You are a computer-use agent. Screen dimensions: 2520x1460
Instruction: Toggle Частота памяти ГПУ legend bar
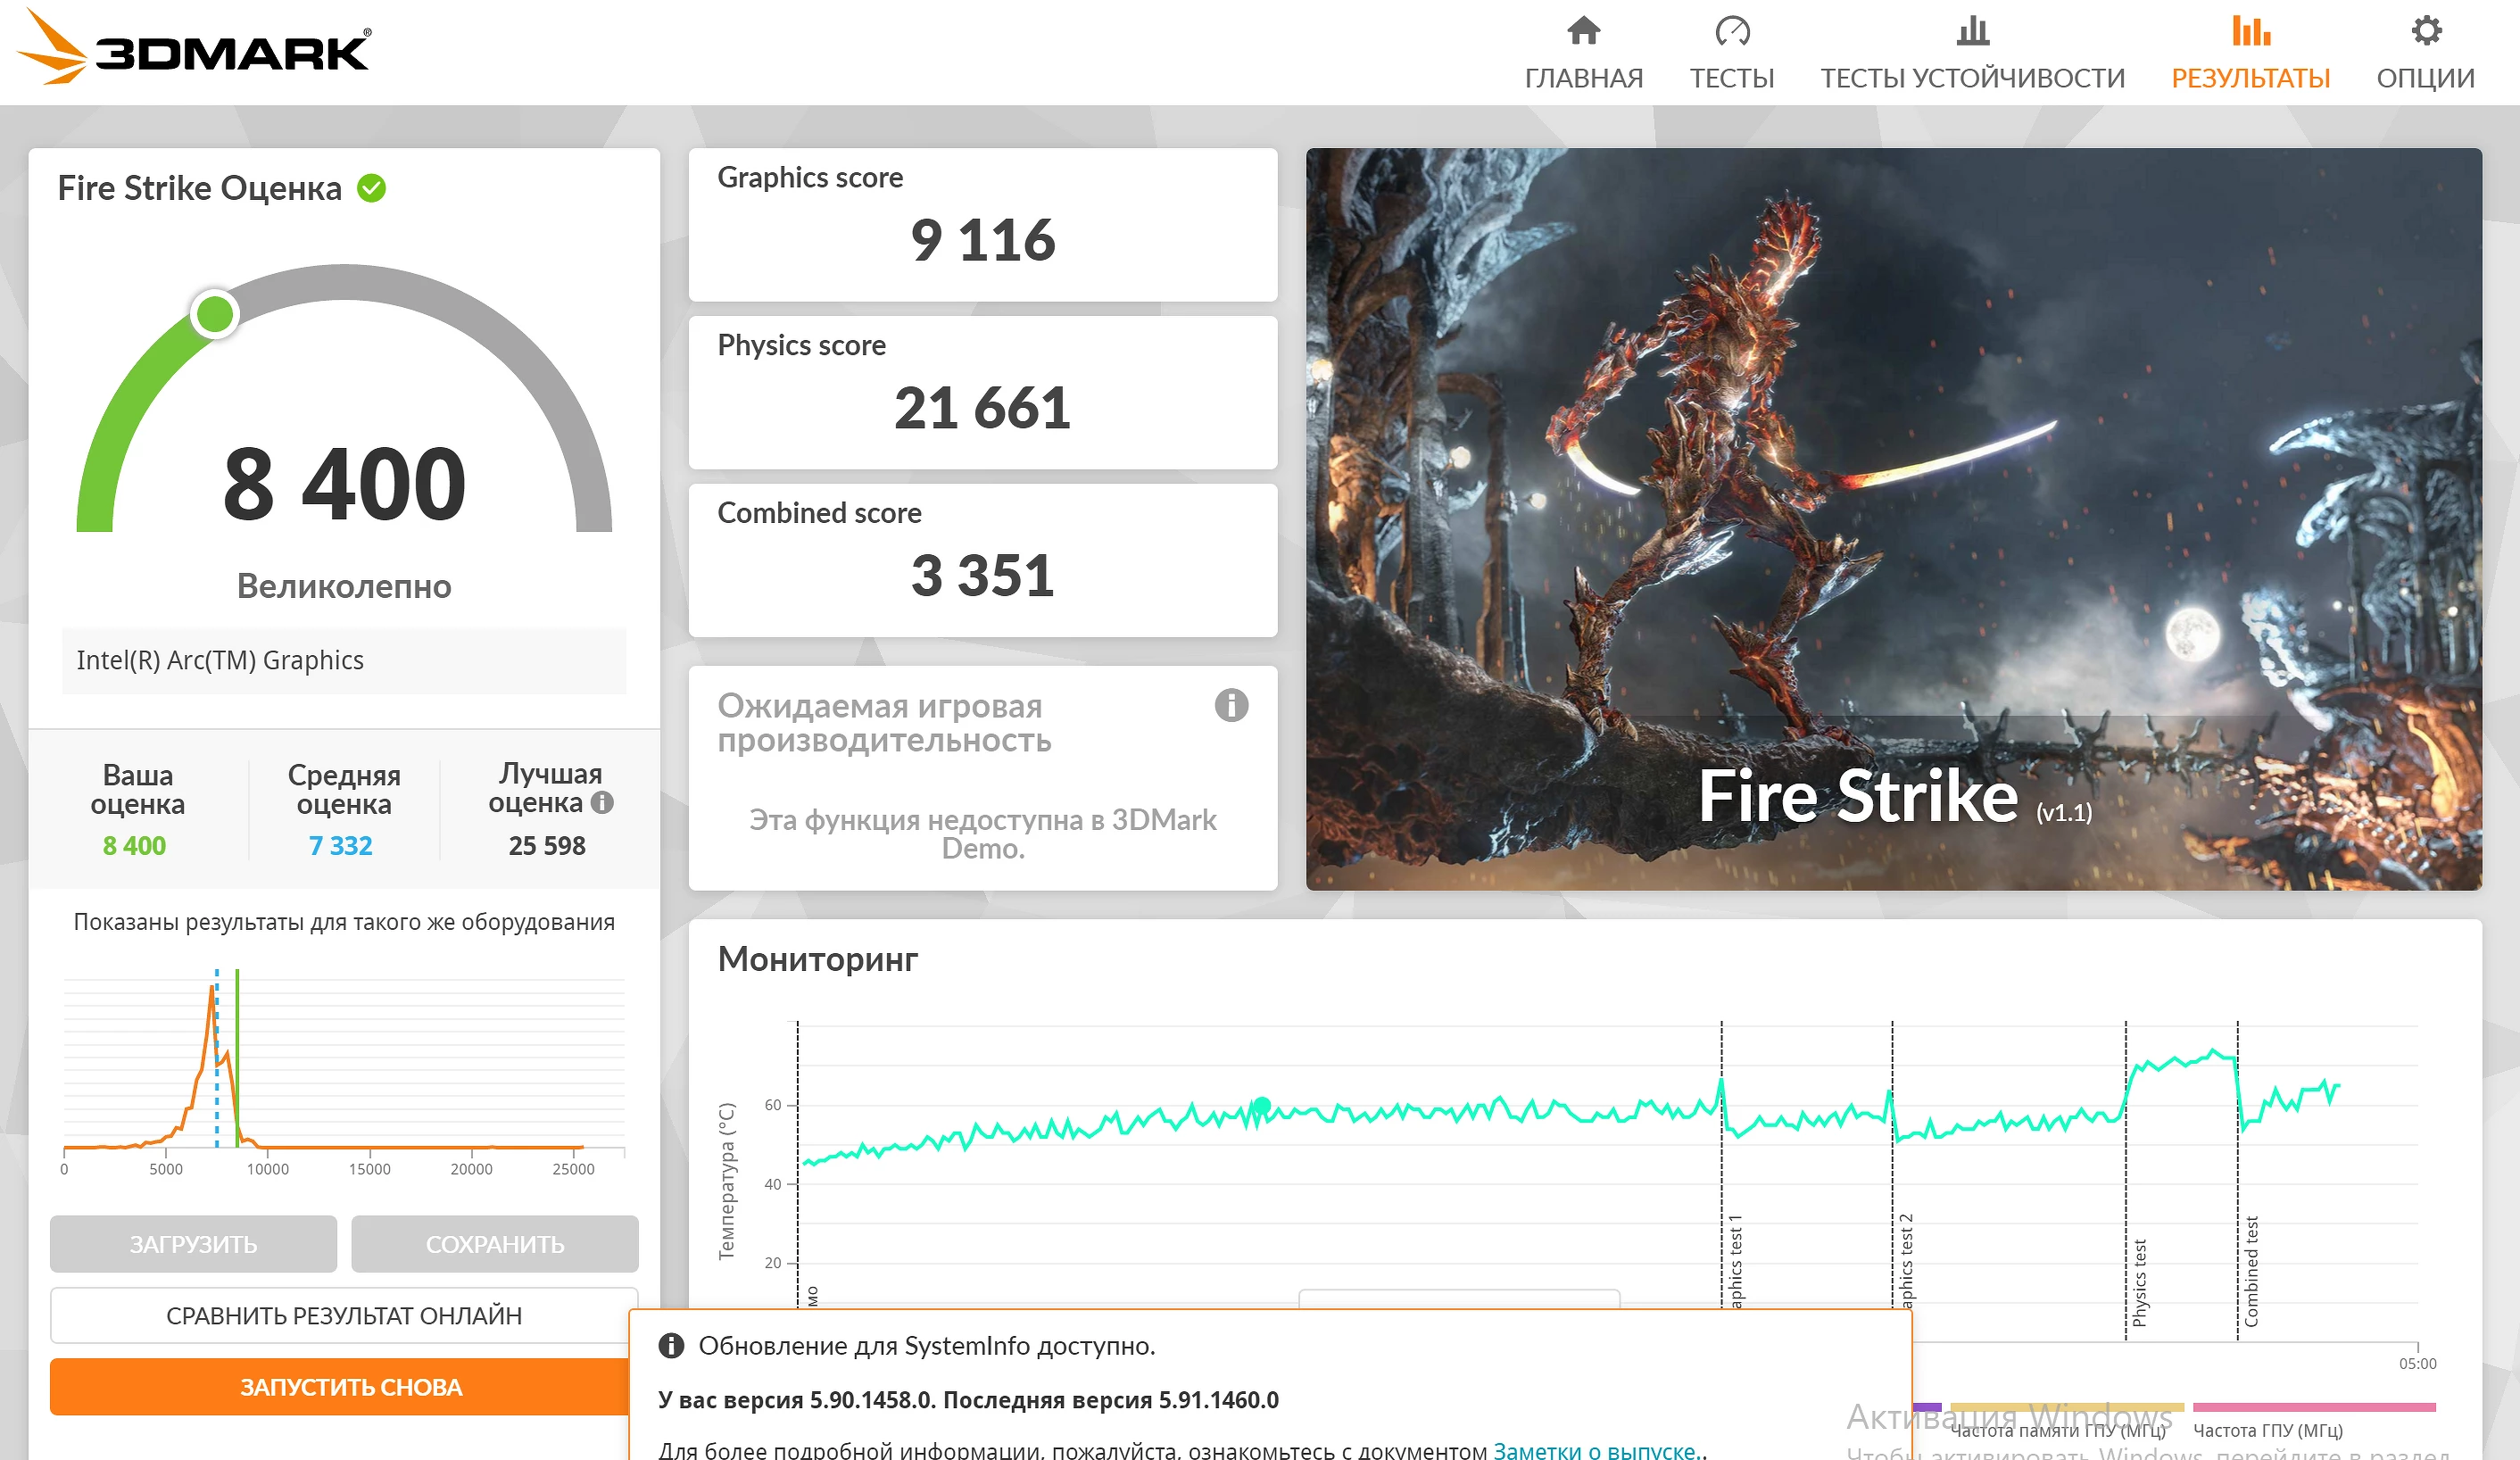pos(2067,1407)
